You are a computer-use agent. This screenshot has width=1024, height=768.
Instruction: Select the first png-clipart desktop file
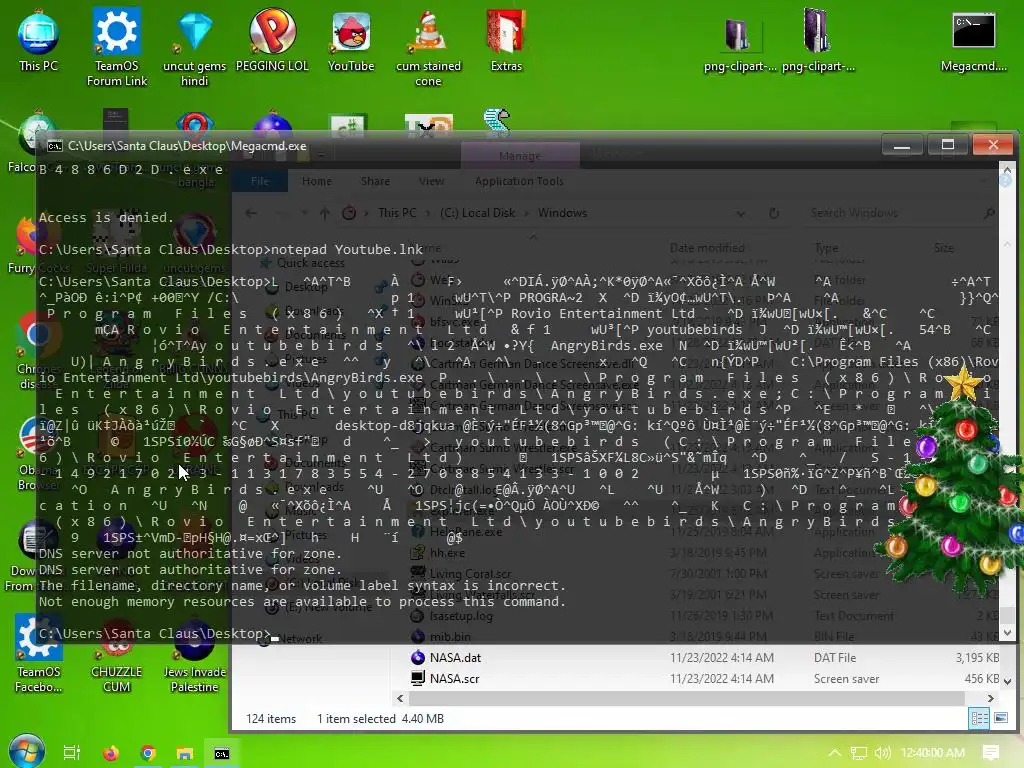[739, 44]
